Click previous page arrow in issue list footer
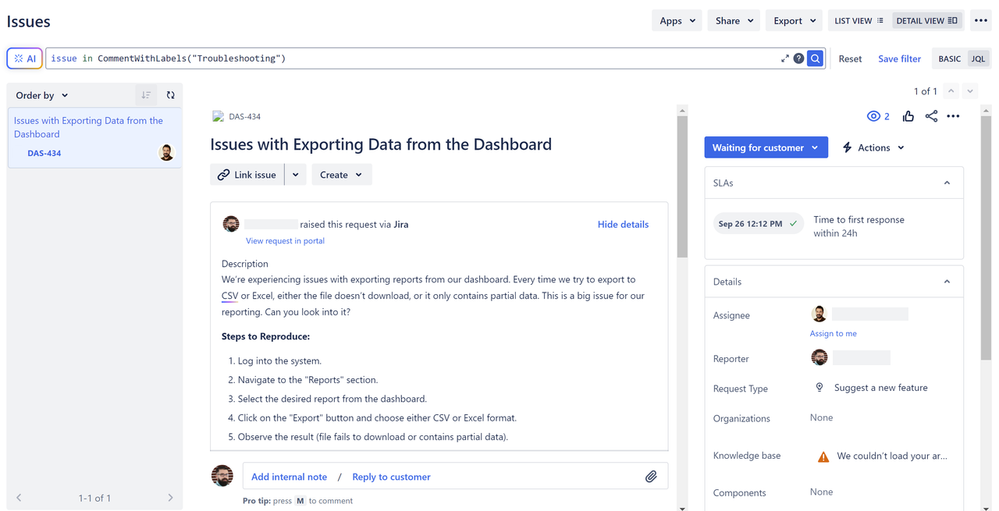Image resolution: width=999 pixels, height=511 pixels. [x=19, y=498]
